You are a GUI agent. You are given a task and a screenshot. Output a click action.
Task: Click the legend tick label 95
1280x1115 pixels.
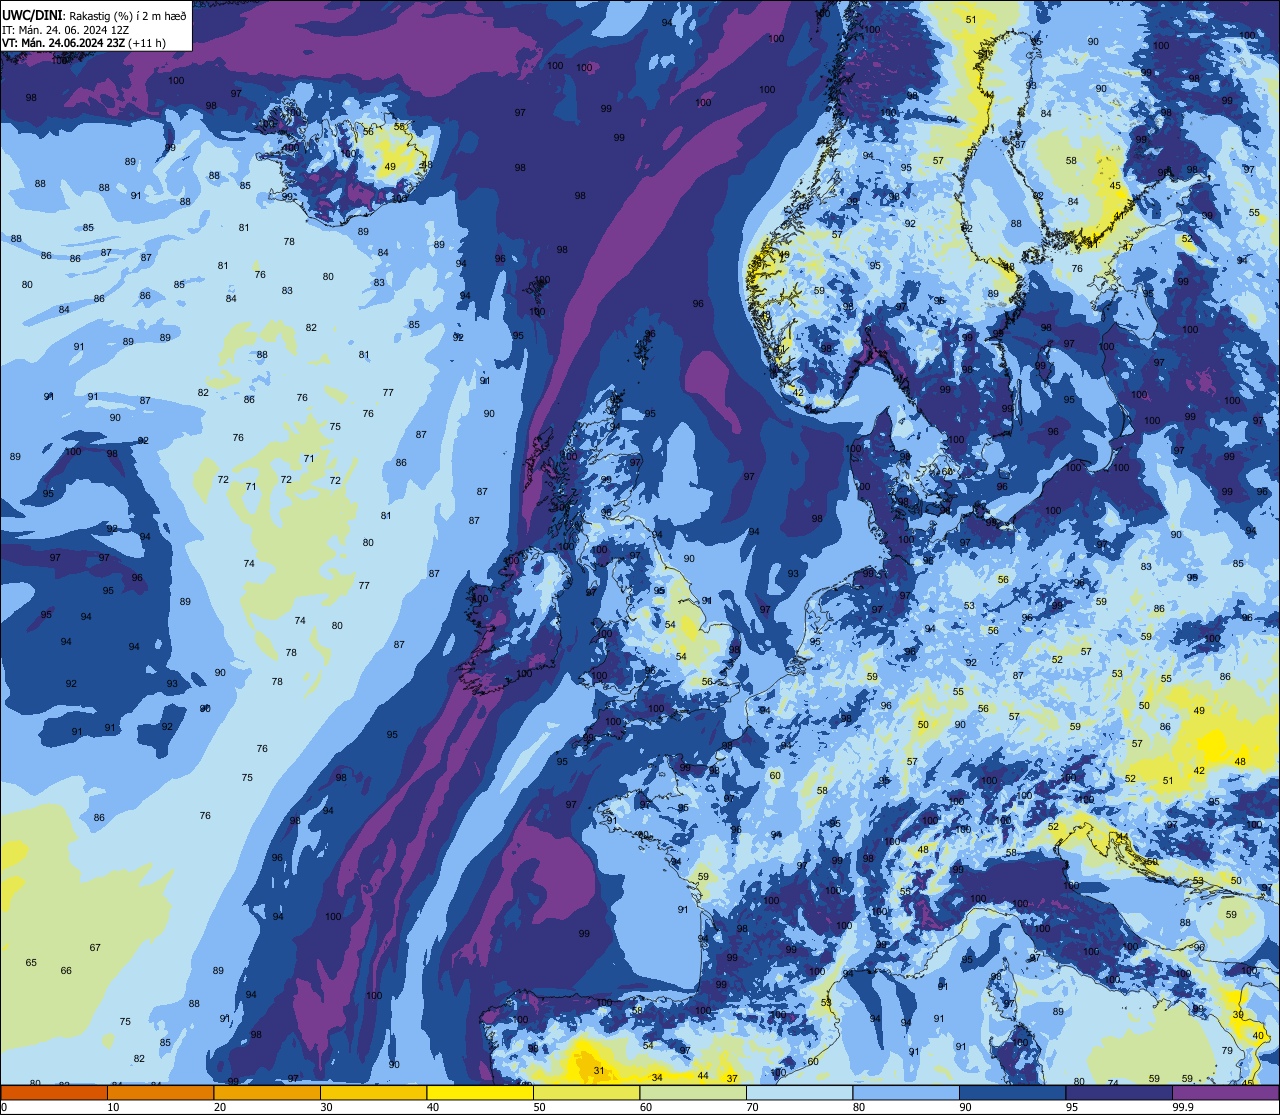pyautogui.click(x=1072, y=1107)
